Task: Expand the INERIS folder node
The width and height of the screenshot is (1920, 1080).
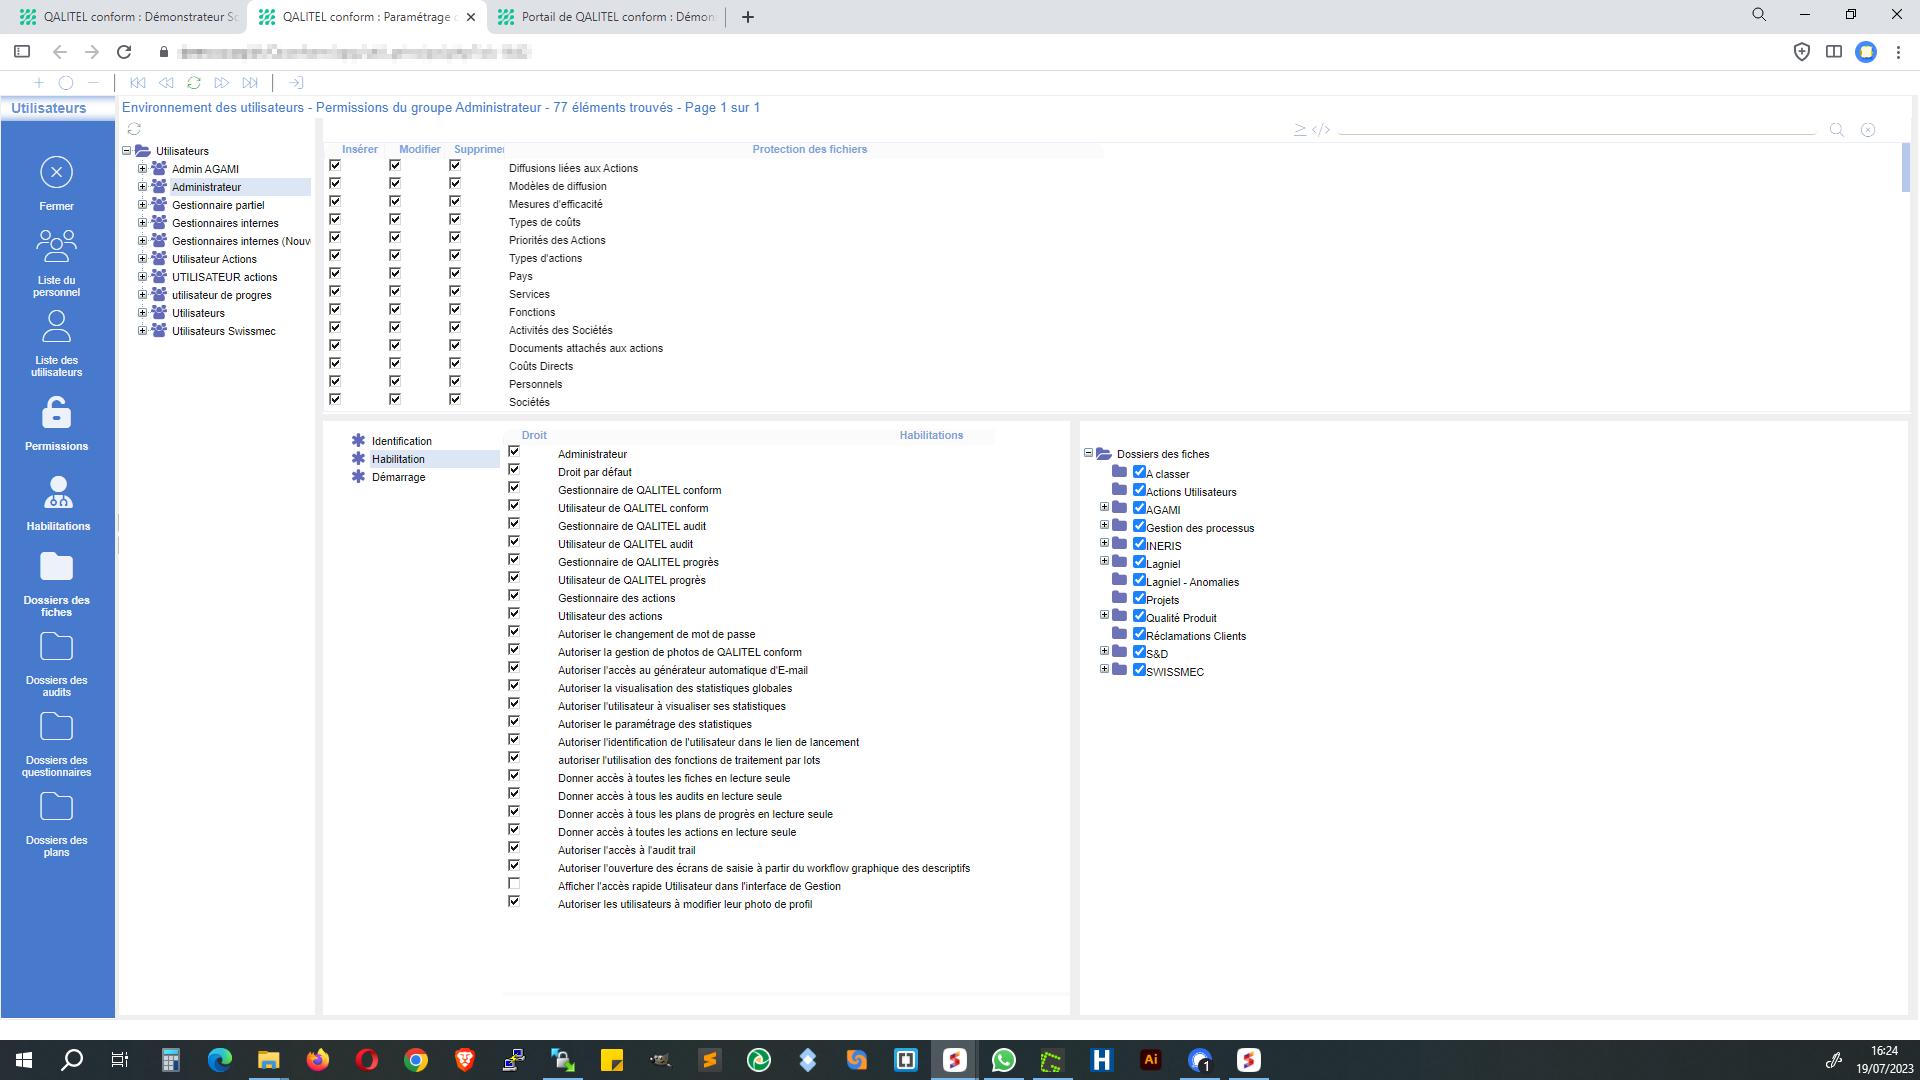Action: coord(1104,544)
